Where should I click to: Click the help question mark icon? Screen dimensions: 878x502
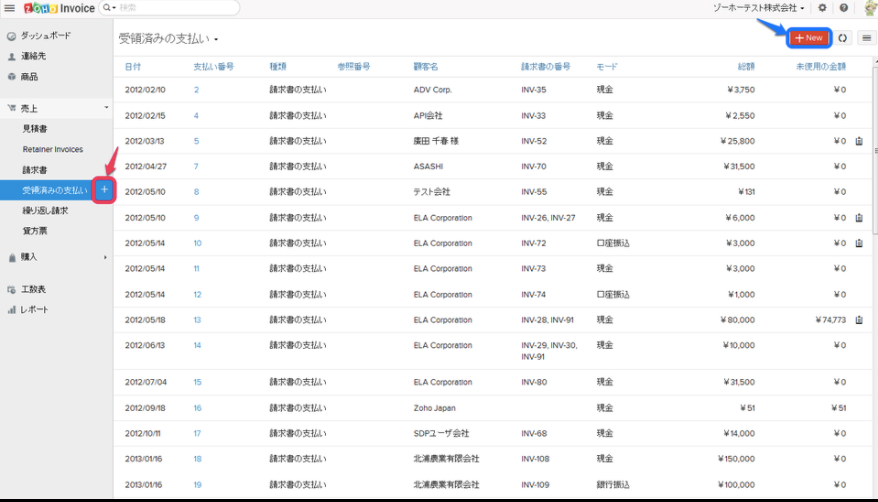point(844,8)
